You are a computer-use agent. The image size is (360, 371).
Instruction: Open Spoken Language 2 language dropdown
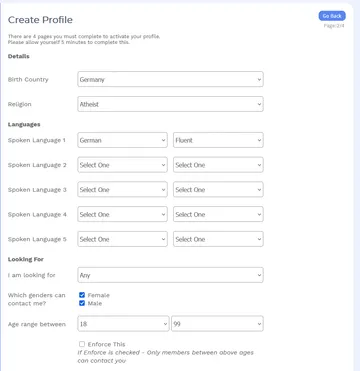(122, 165)
